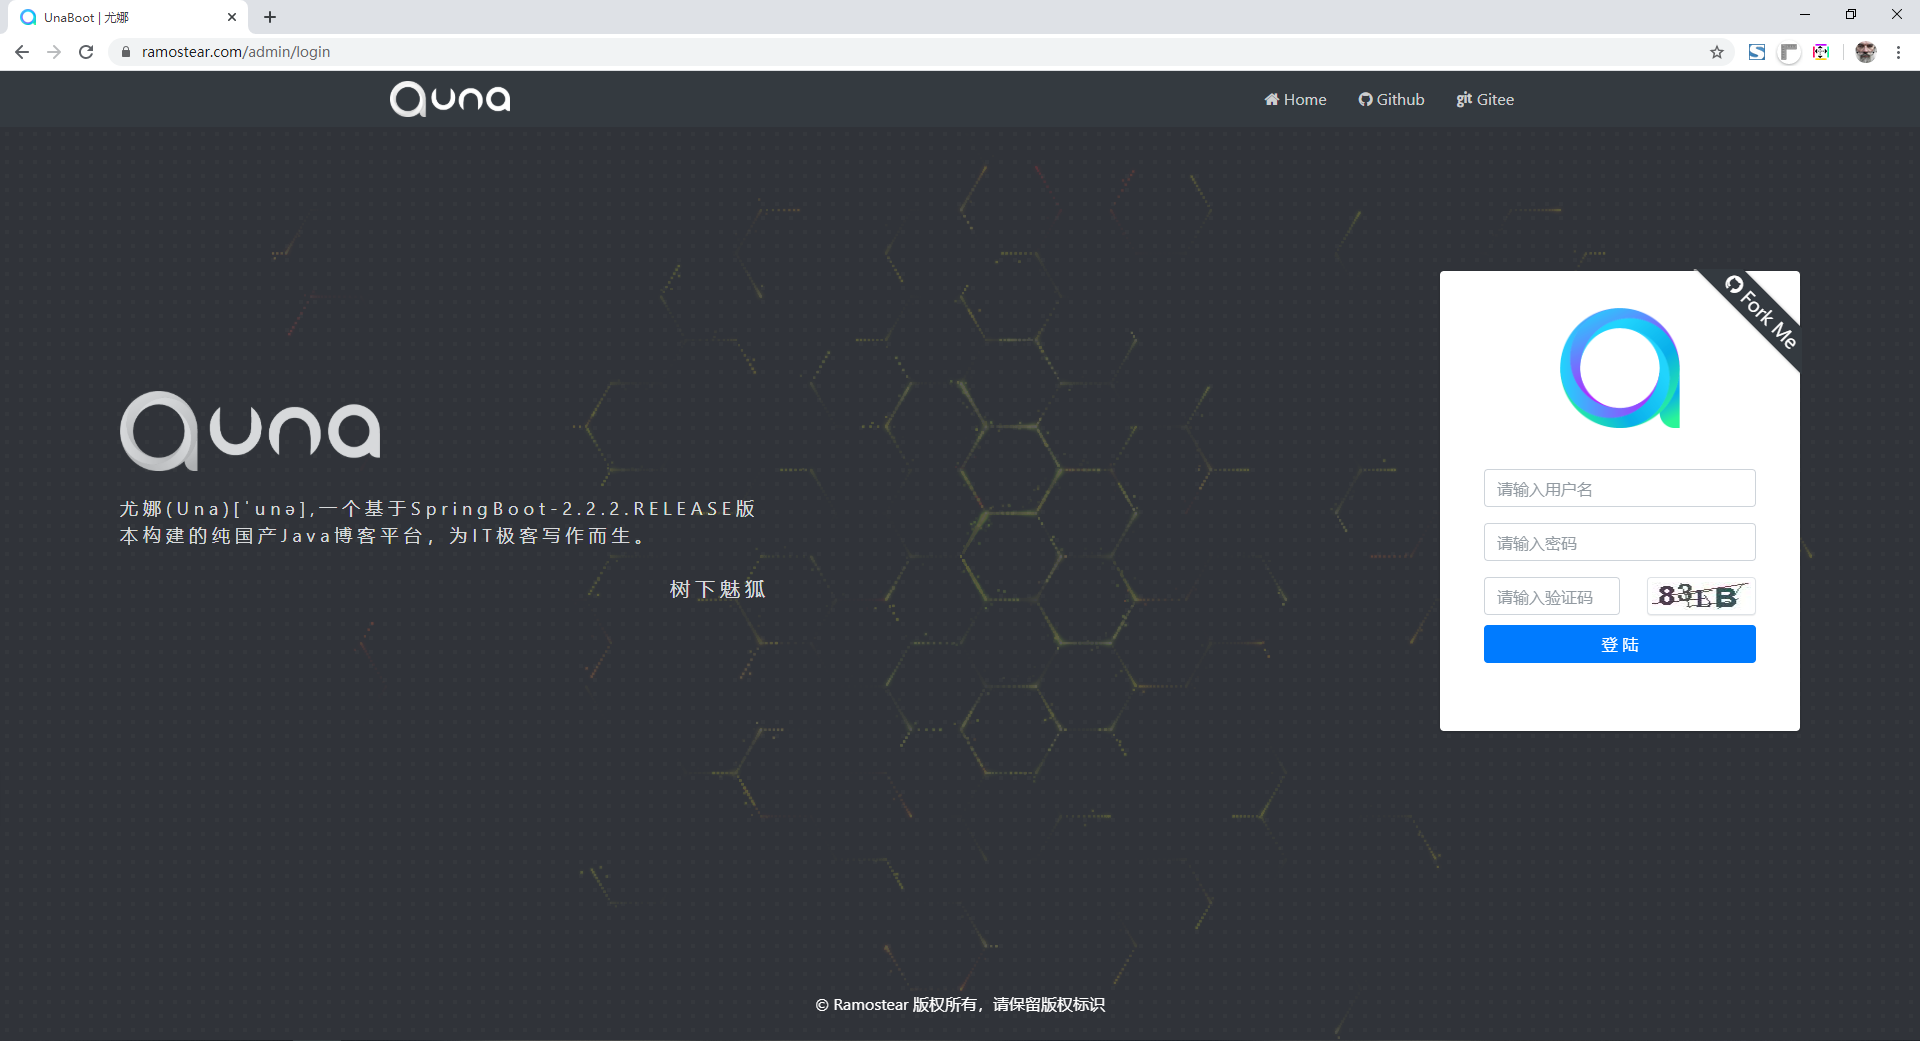Open a new browser tab
Screen dimensions: 1920x1041
click(270, 17)
